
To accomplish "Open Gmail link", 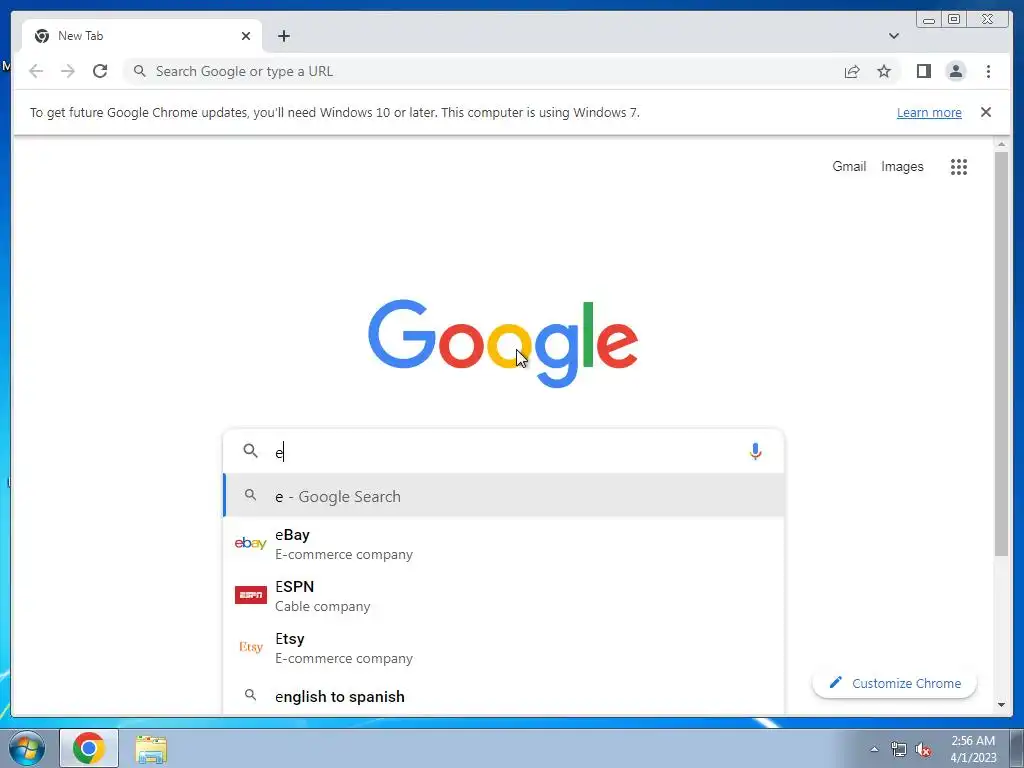I will pyautogui.click(x=848, y=167).
